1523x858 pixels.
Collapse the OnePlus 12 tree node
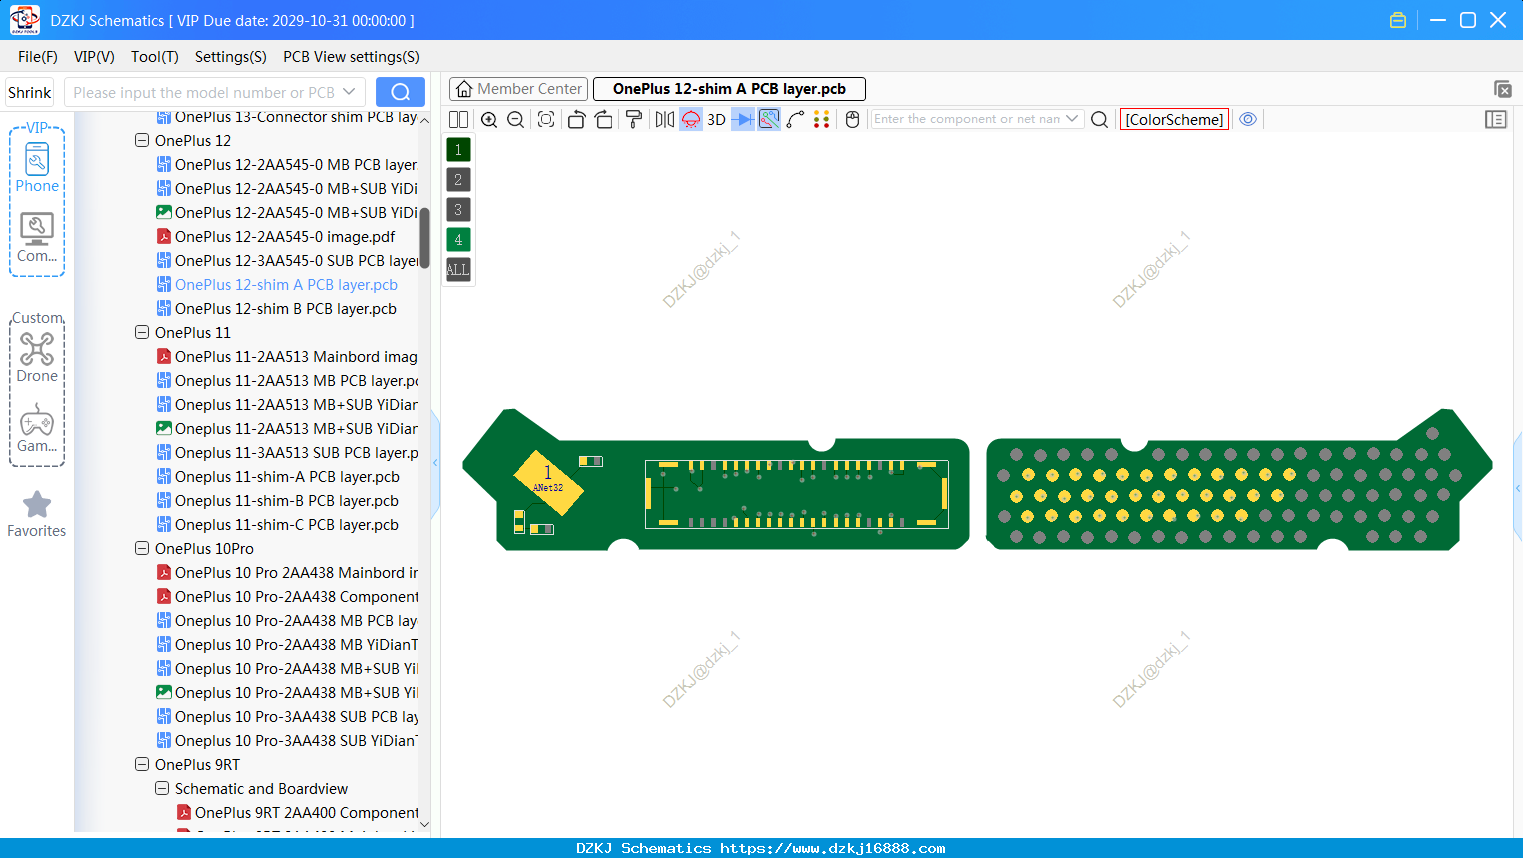[x=142, y=141]
